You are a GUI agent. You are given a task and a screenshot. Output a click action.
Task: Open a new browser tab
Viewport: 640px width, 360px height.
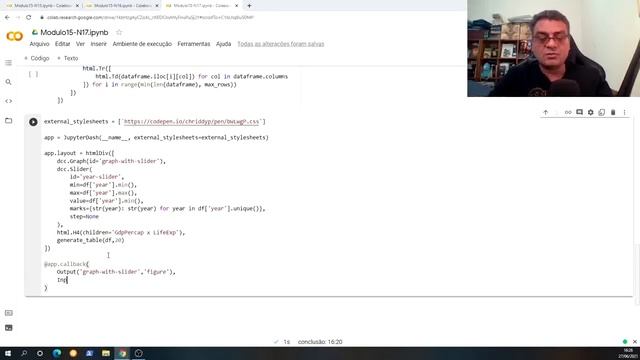click(x=249, y=6)
